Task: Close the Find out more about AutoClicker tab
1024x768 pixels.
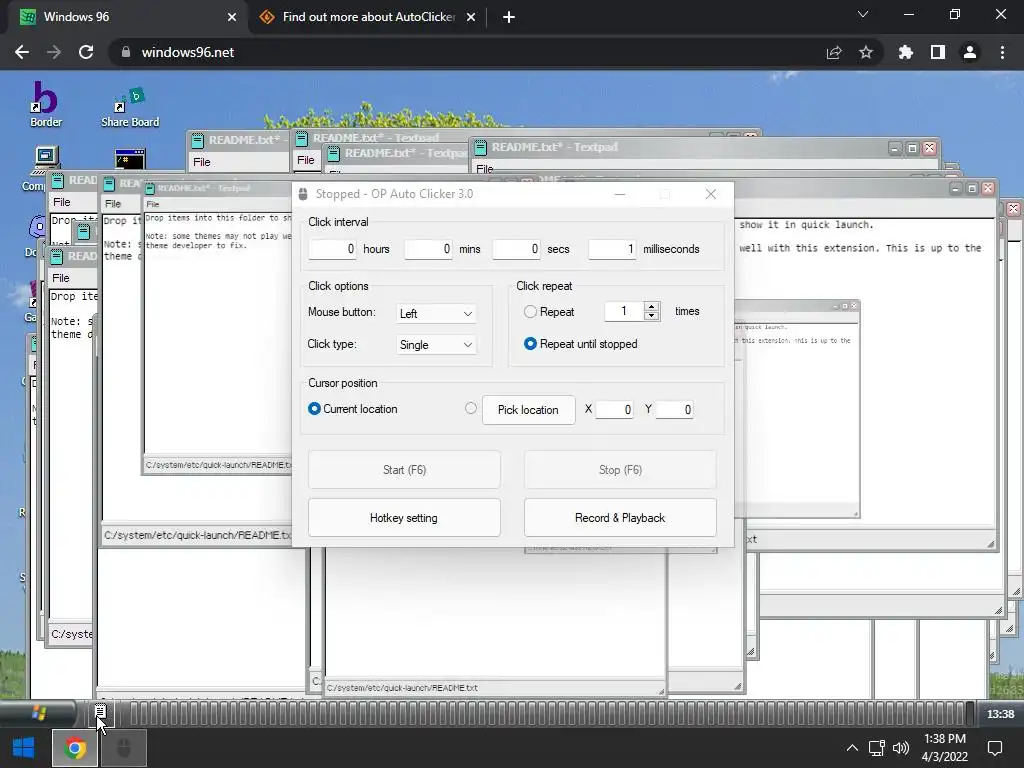Action: [471, 17]
